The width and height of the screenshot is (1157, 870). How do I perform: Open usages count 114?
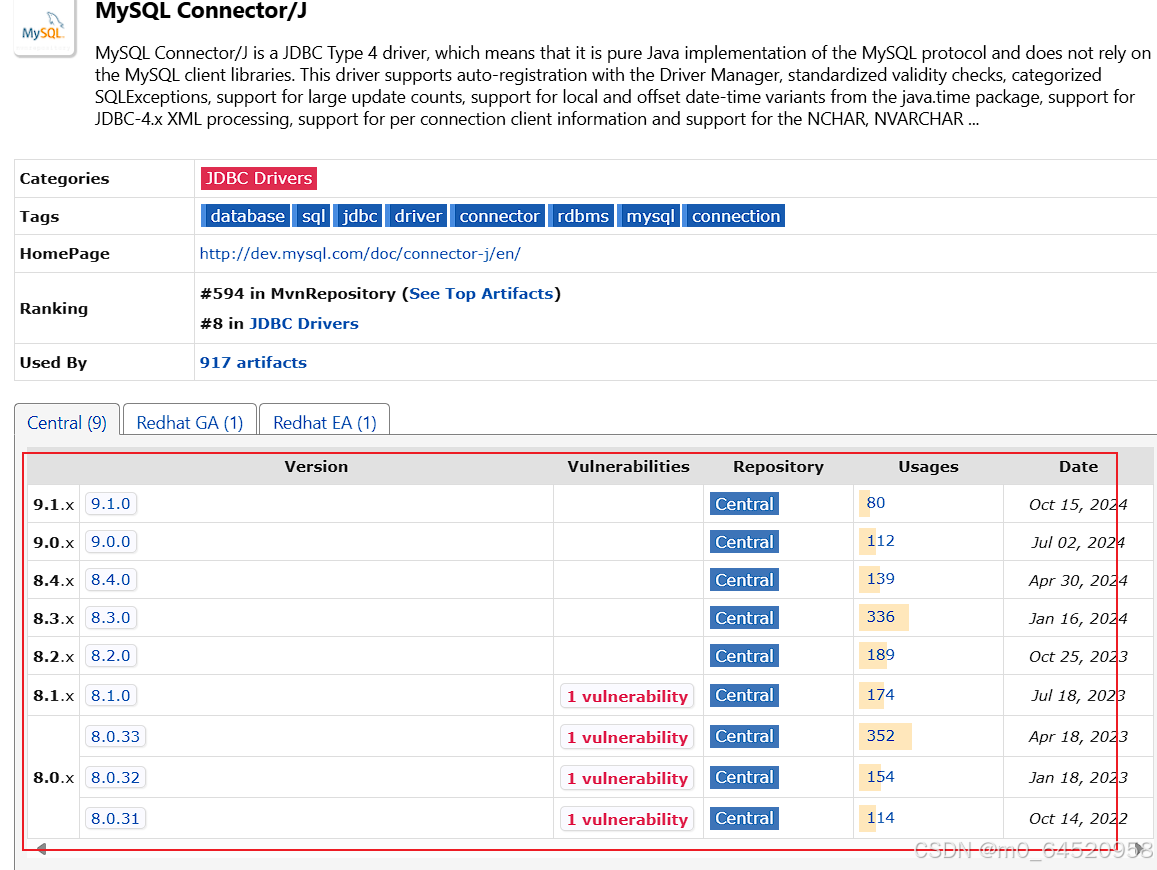click(880, 818)
